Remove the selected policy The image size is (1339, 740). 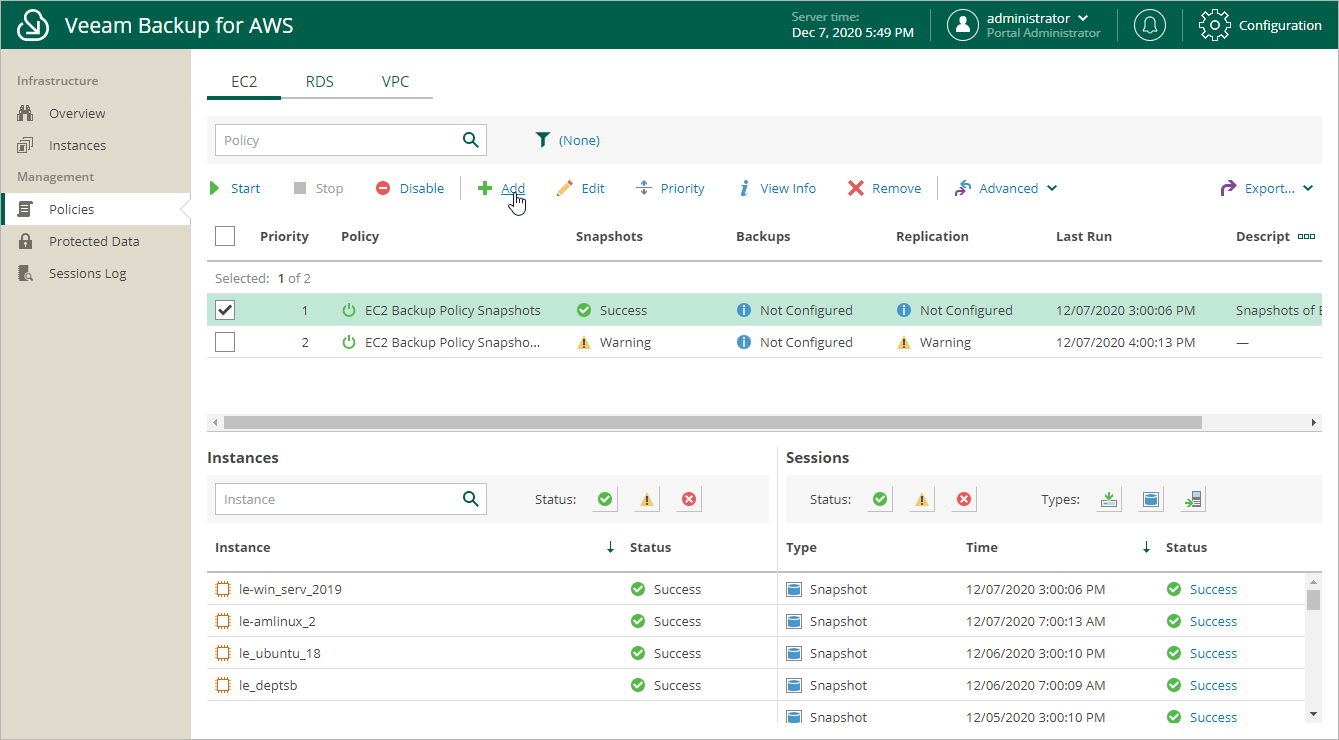pos(885,188)
